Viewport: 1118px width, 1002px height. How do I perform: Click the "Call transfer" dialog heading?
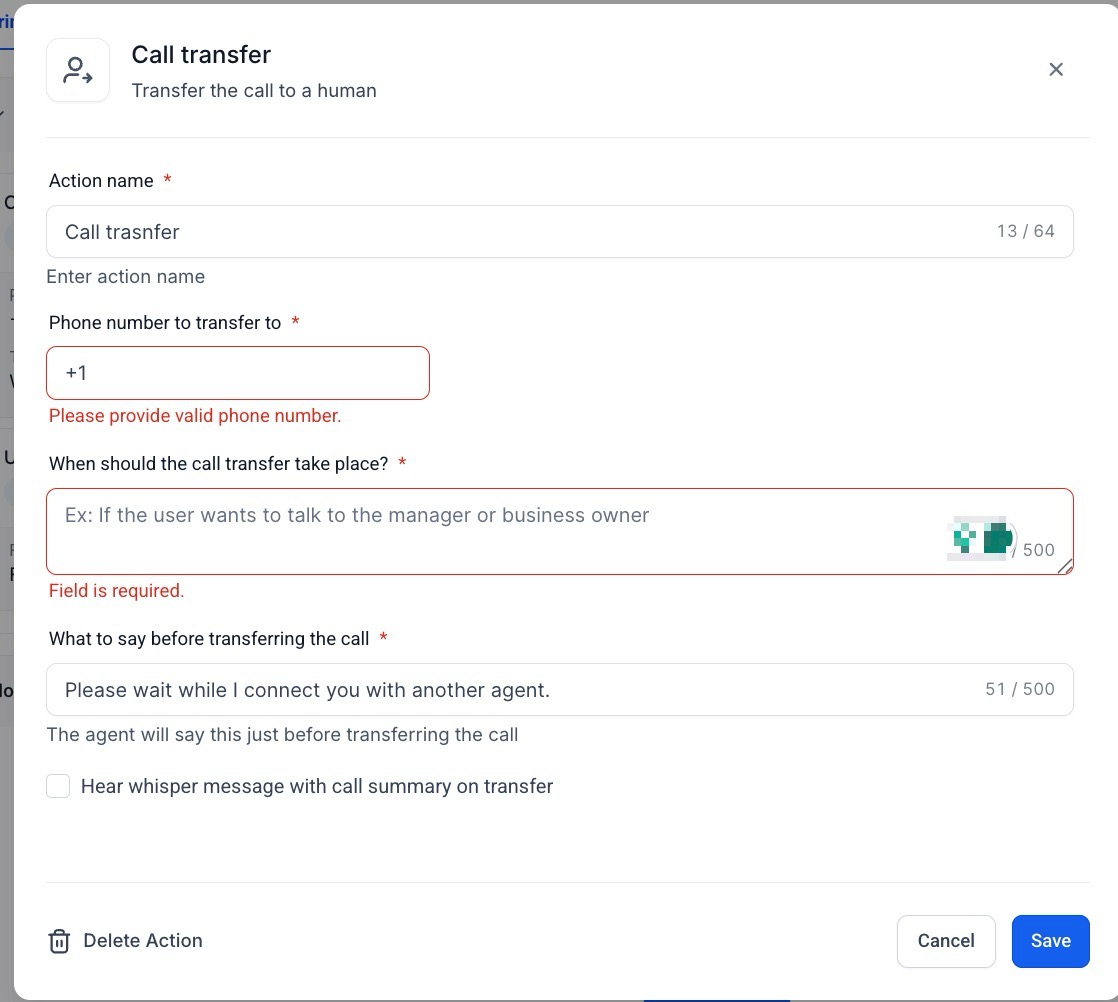point(201,55)
